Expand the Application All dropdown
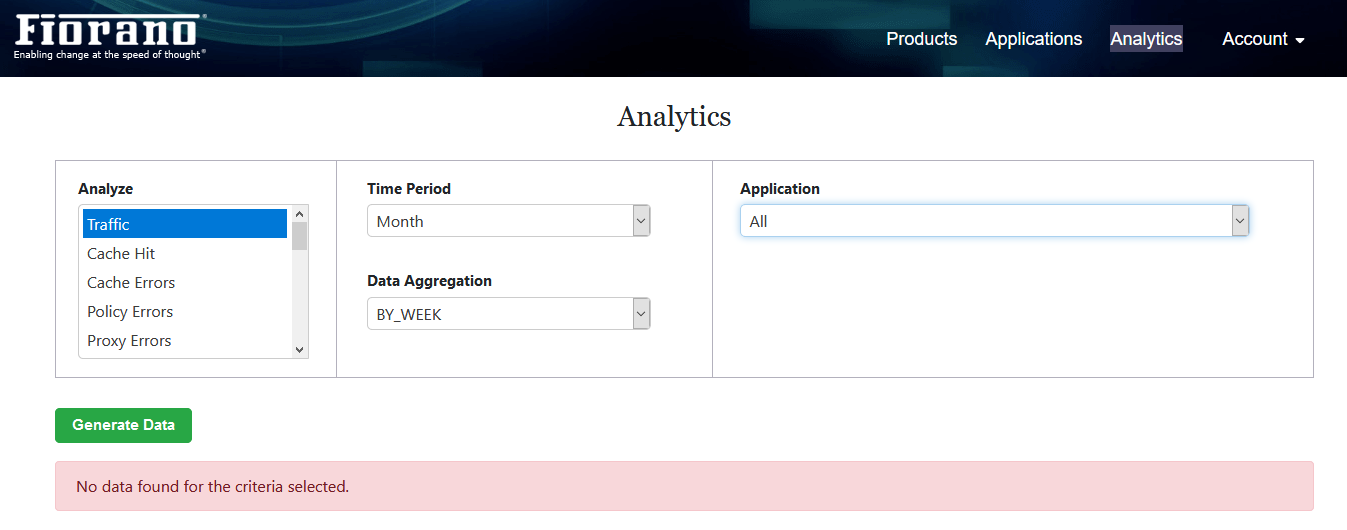The height and width of the screenshot is (530, 1347). 995,221
